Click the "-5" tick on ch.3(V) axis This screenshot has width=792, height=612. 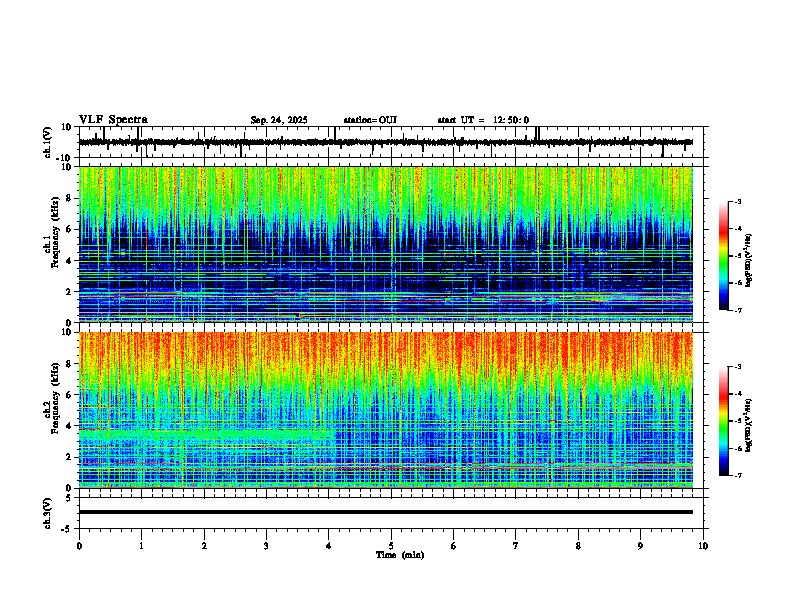[x=68, y=529]
